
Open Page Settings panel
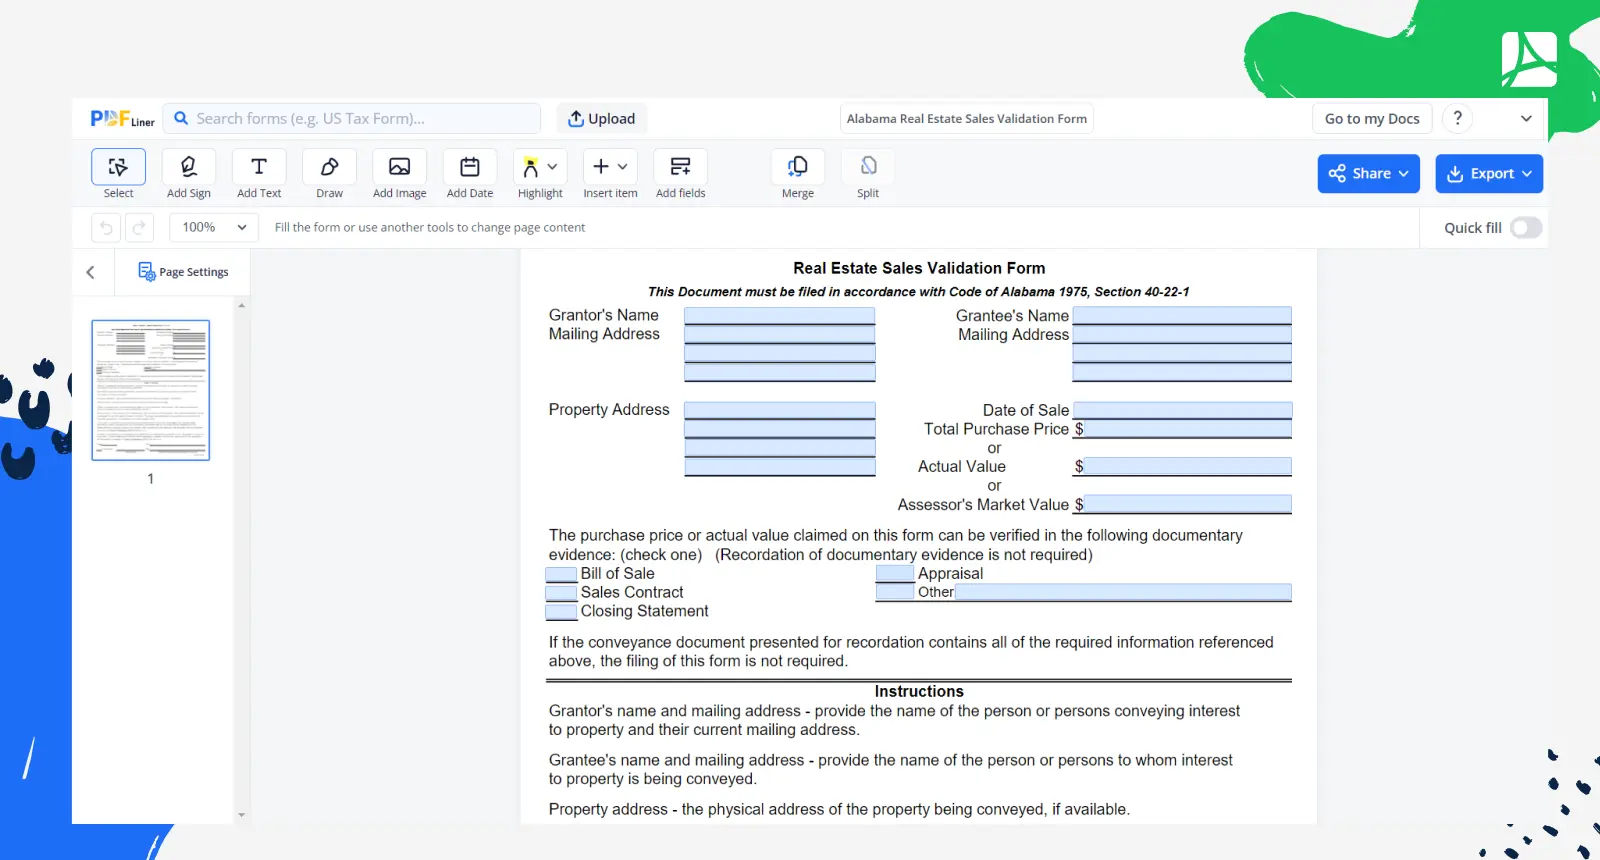click(183, 272)
